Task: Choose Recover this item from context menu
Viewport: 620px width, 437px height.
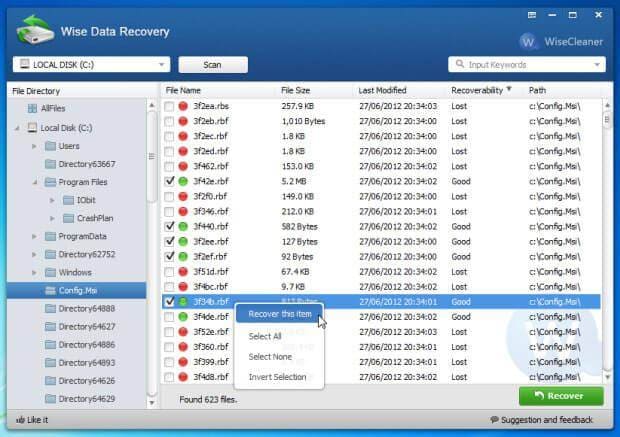Action: pos(280,314)
